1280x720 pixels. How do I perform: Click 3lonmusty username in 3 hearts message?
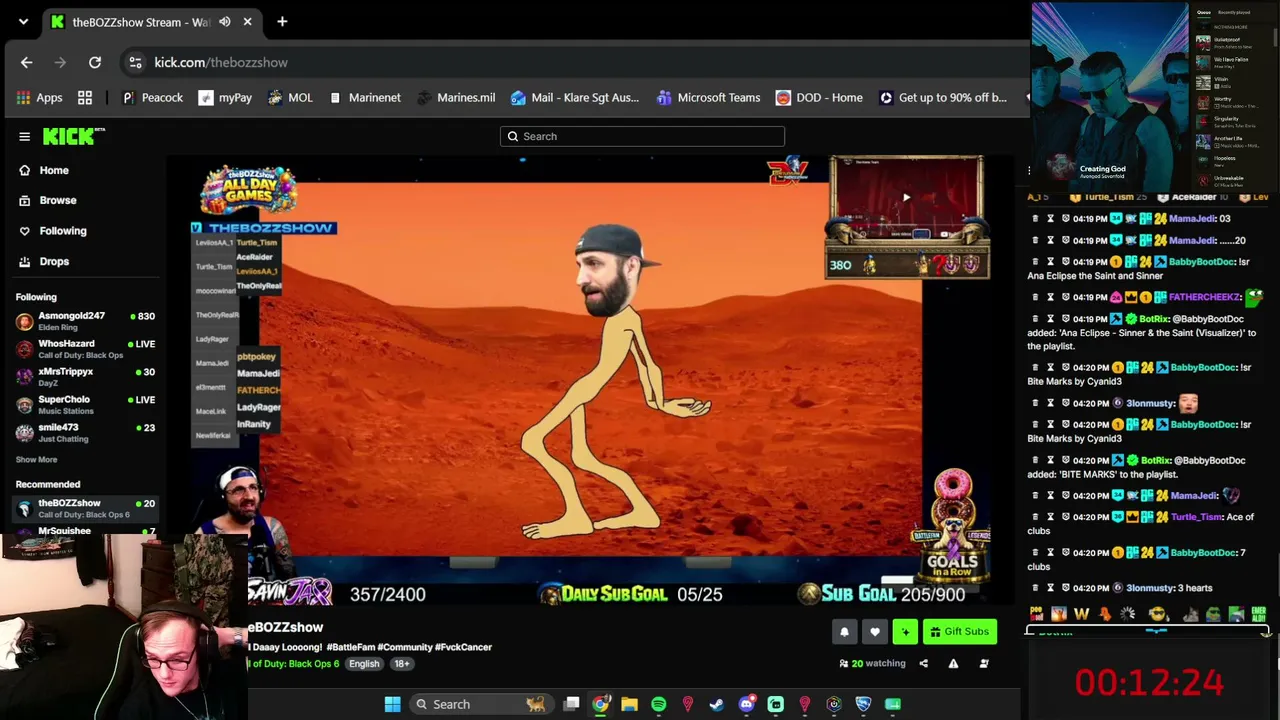[x=1150, y=588]
